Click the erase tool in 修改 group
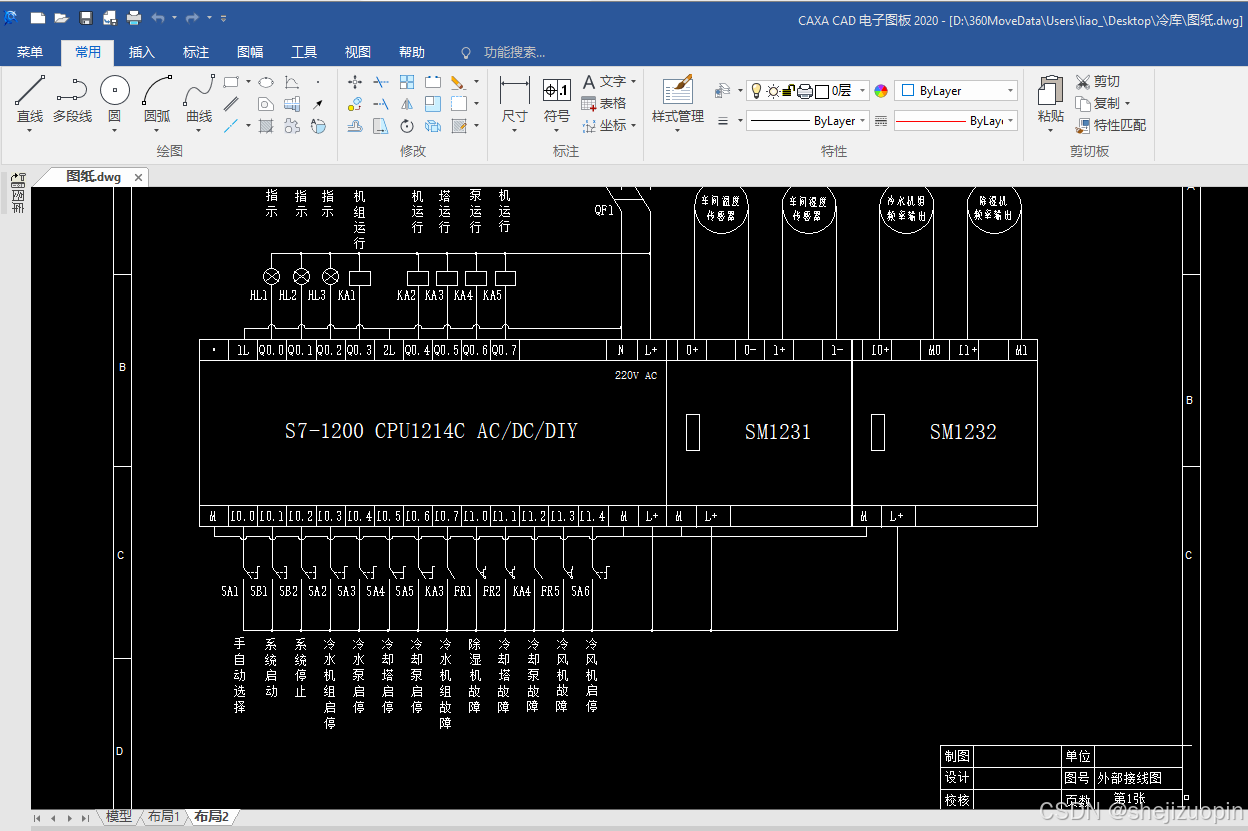Viewport: 1248px width, 831px height. point(458,82)
